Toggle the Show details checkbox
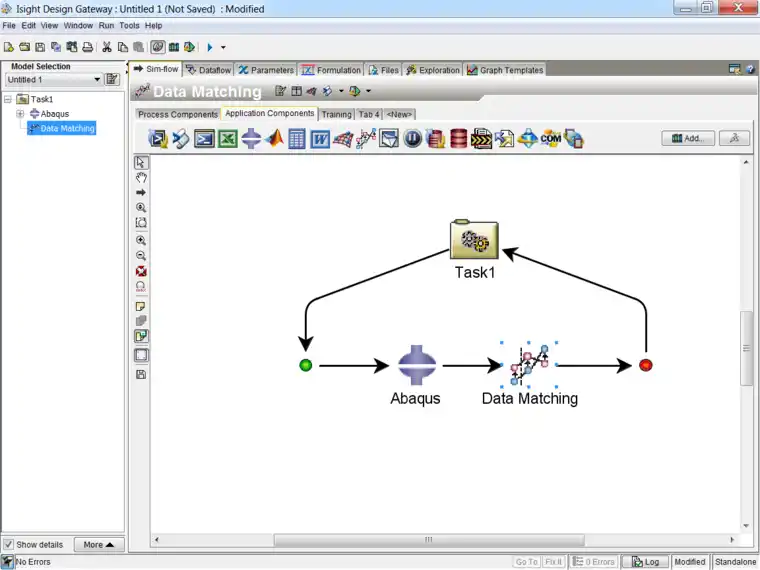 (x=9, y=544)
